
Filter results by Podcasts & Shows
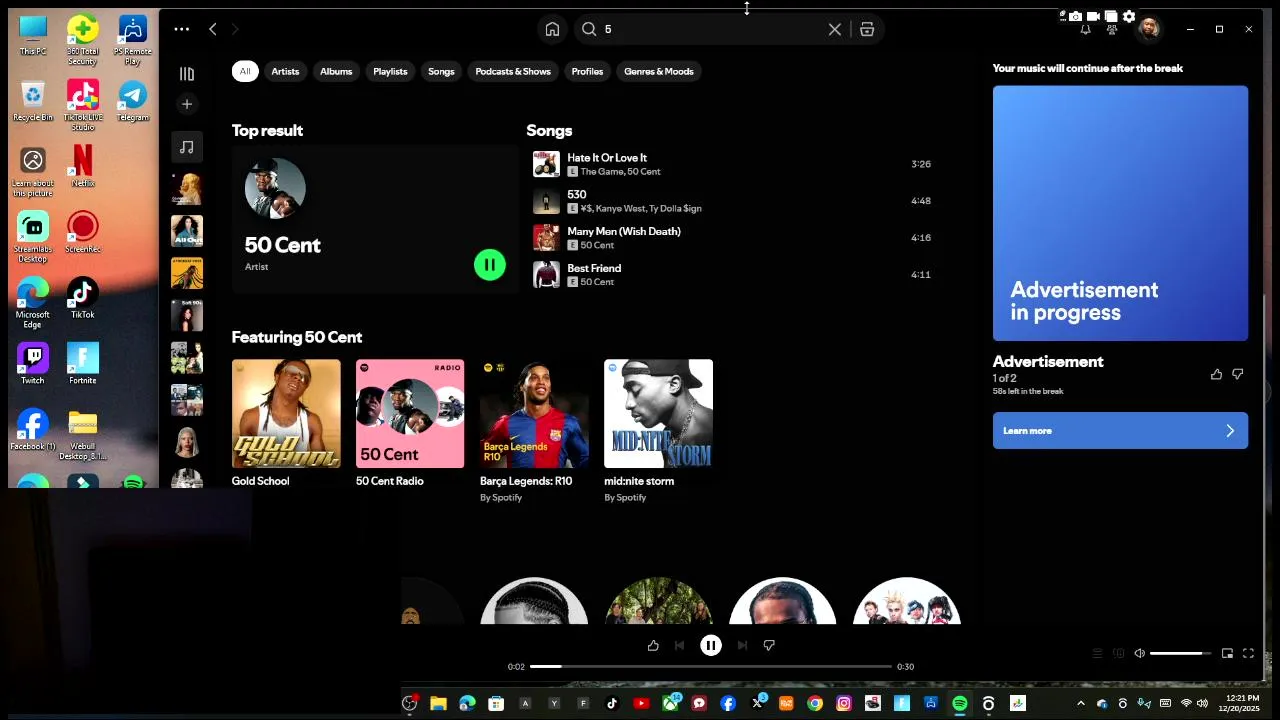pyautogui.click(x=513, y=71)
